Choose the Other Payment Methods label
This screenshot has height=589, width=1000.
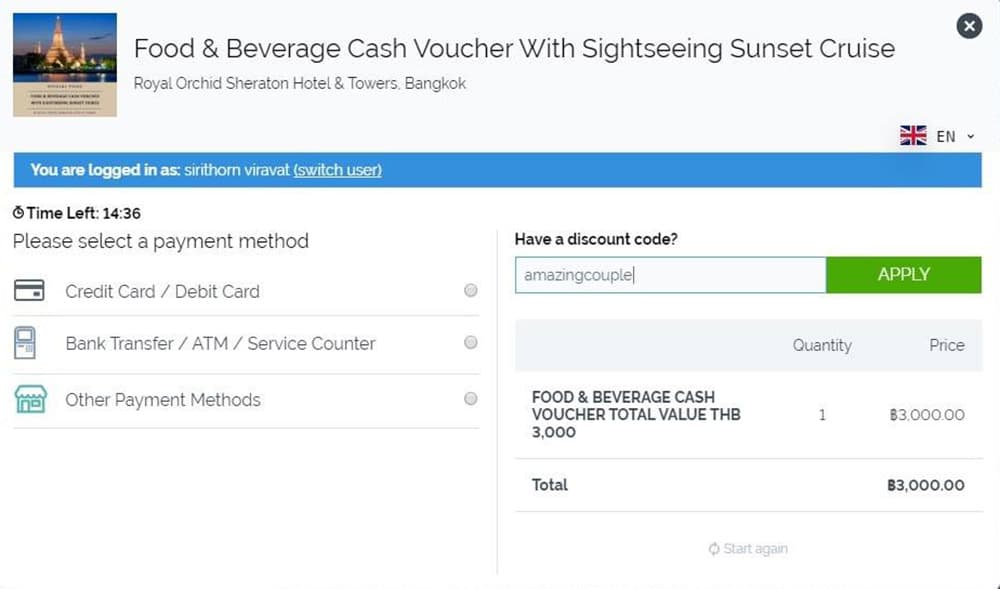click(x=163, y=400)
